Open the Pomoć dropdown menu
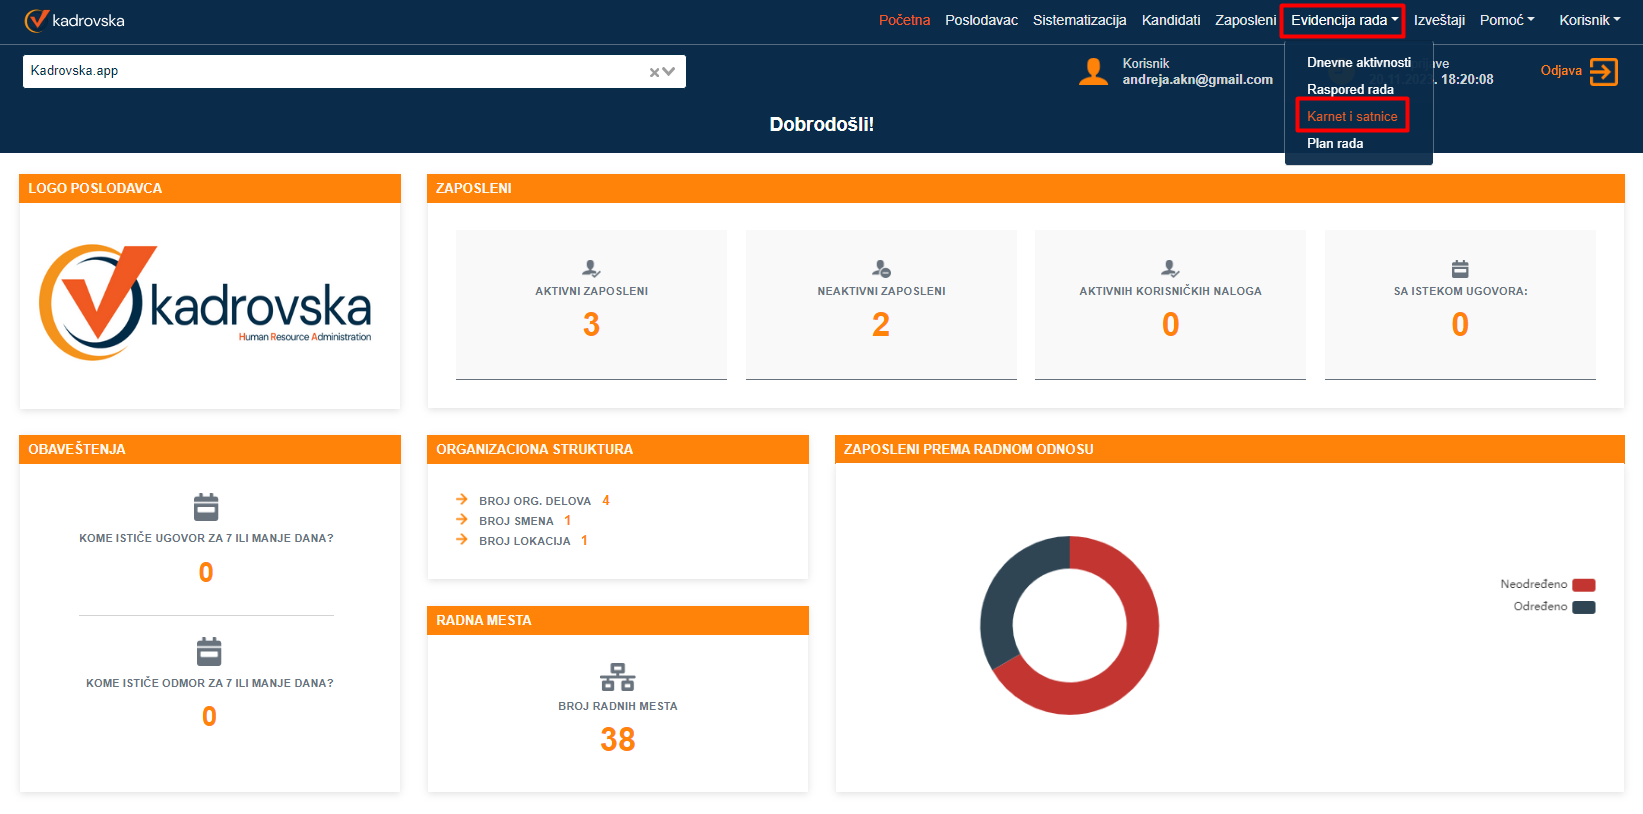The height and width of the screenshot is (814, 1643). [x=1506, y=20]
